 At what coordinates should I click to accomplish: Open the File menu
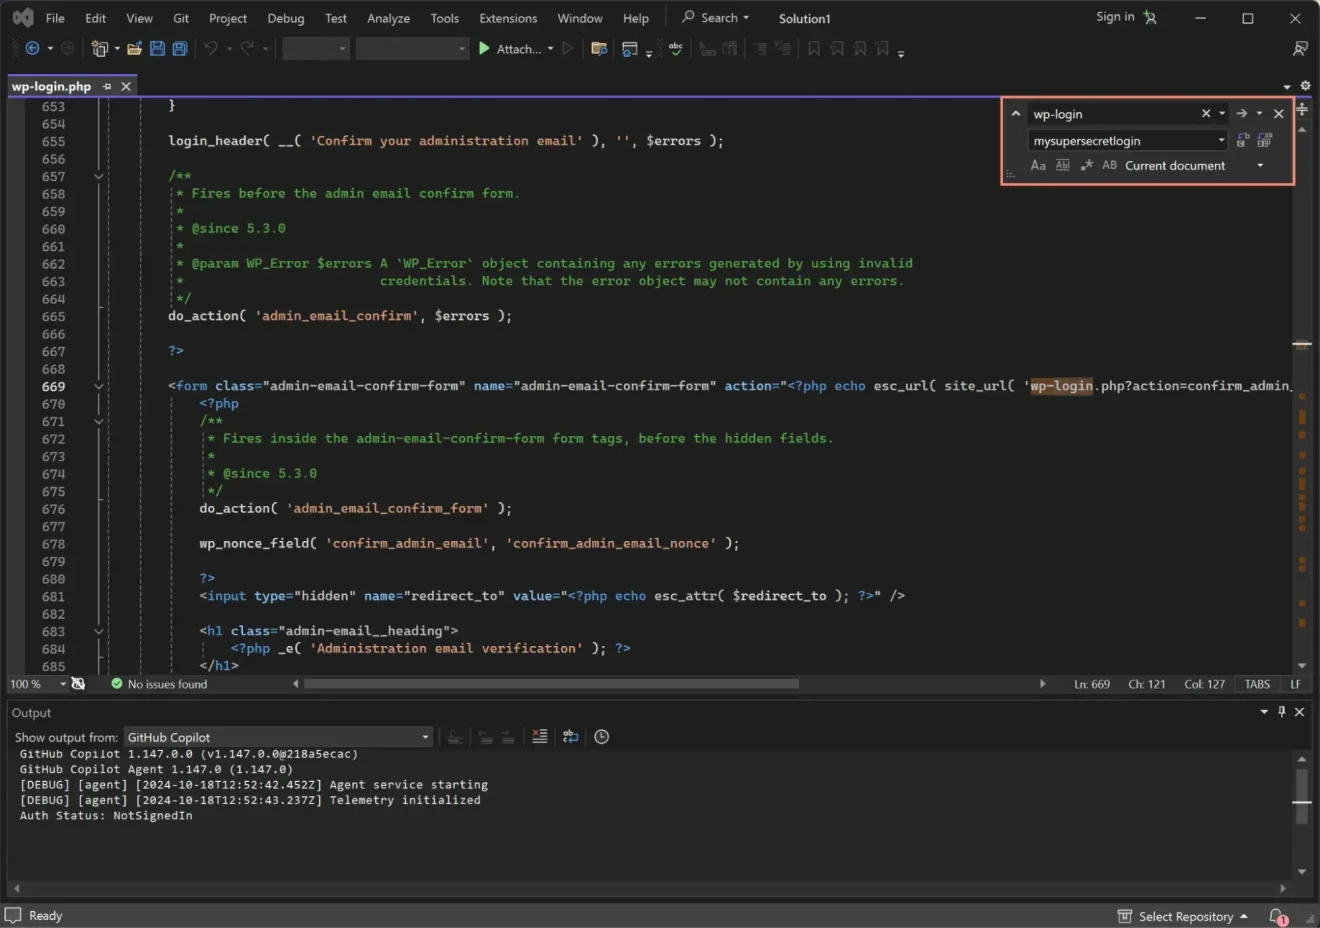[55, 18]
